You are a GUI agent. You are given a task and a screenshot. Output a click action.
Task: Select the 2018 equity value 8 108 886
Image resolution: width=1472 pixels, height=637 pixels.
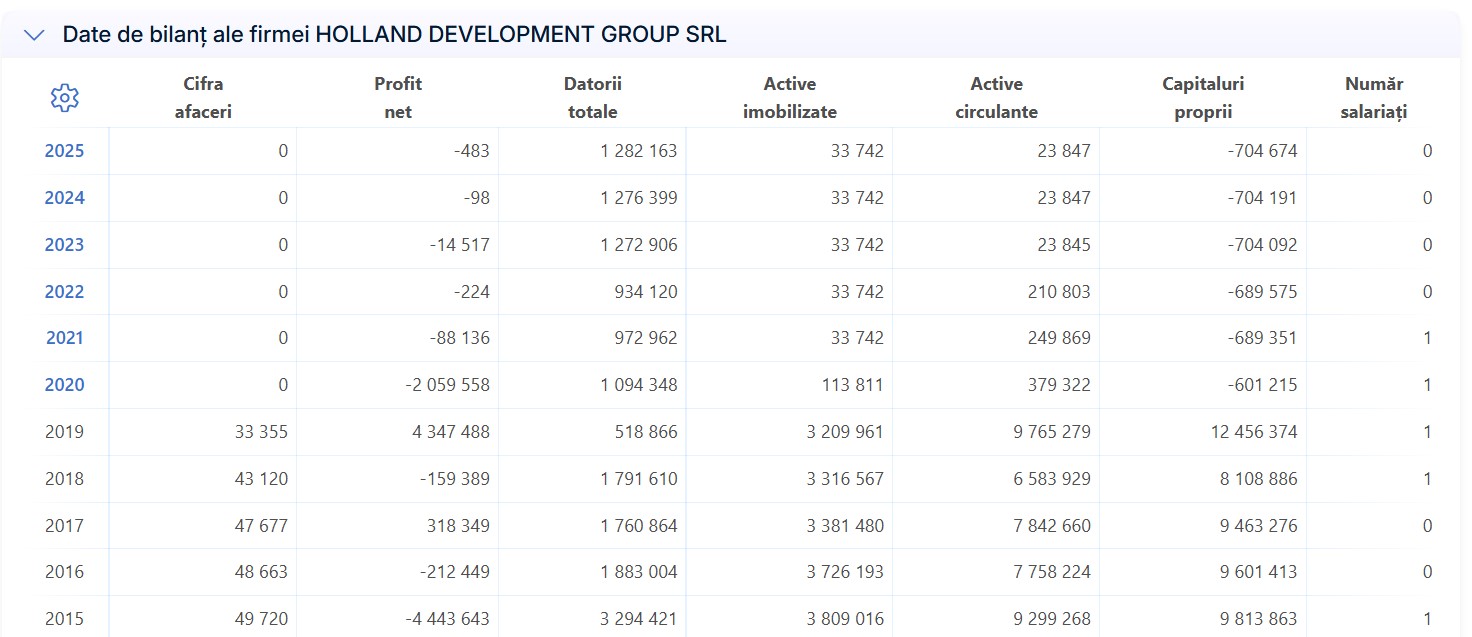point(1260,479)
